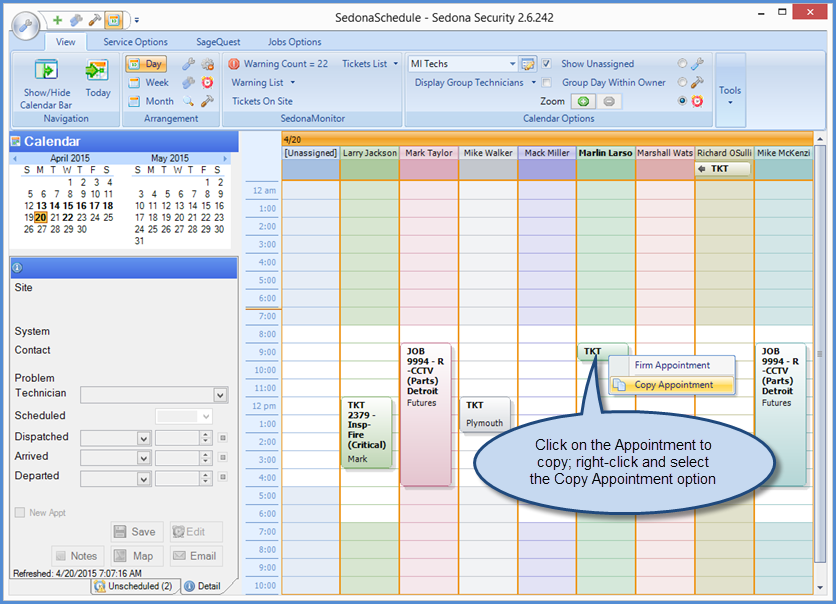Image resolution: width=836 pixels, height=604 pixels.
Task: Zoom out with the grey minus button
Action: [x=609, y=101]
